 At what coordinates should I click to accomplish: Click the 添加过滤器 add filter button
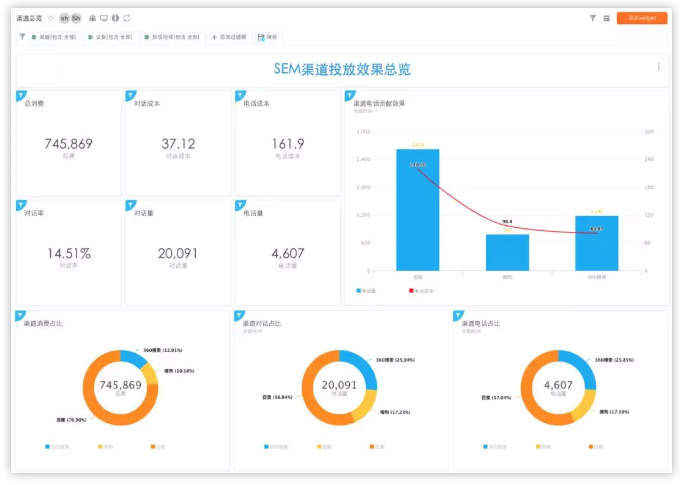click(230, 37)
